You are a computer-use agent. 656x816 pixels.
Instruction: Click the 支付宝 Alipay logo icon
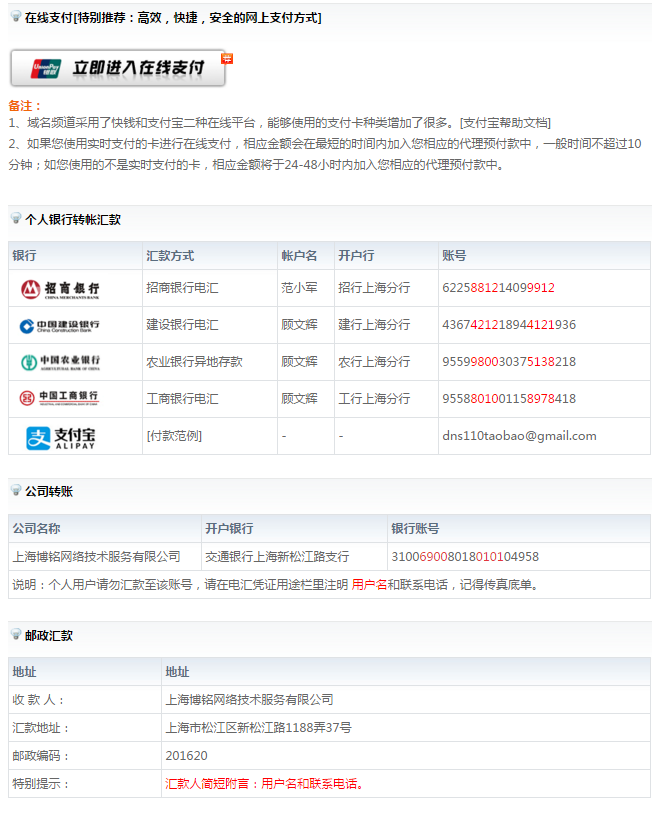tap(61, 437)
